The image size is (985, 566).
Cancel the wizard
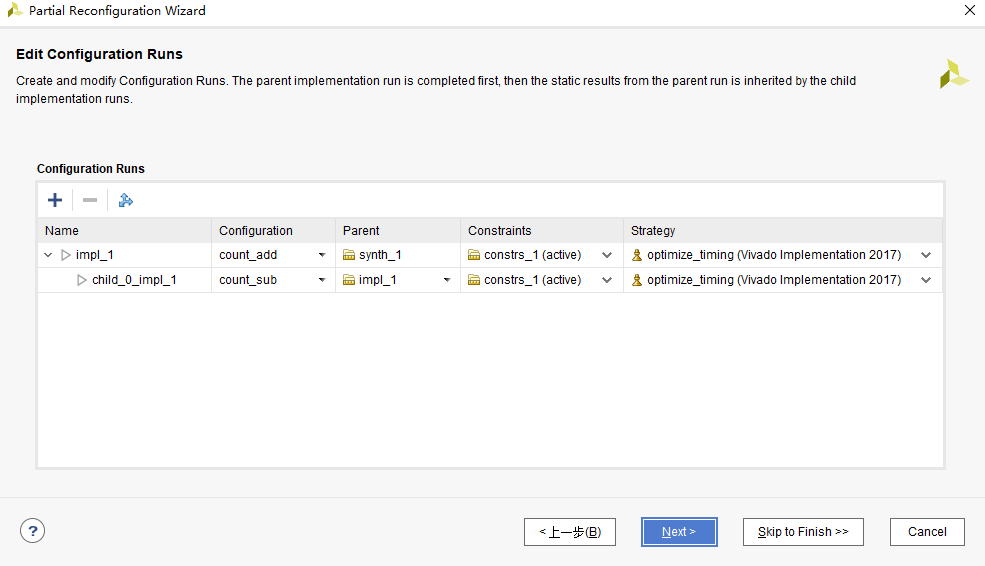[x=927, y=532]
